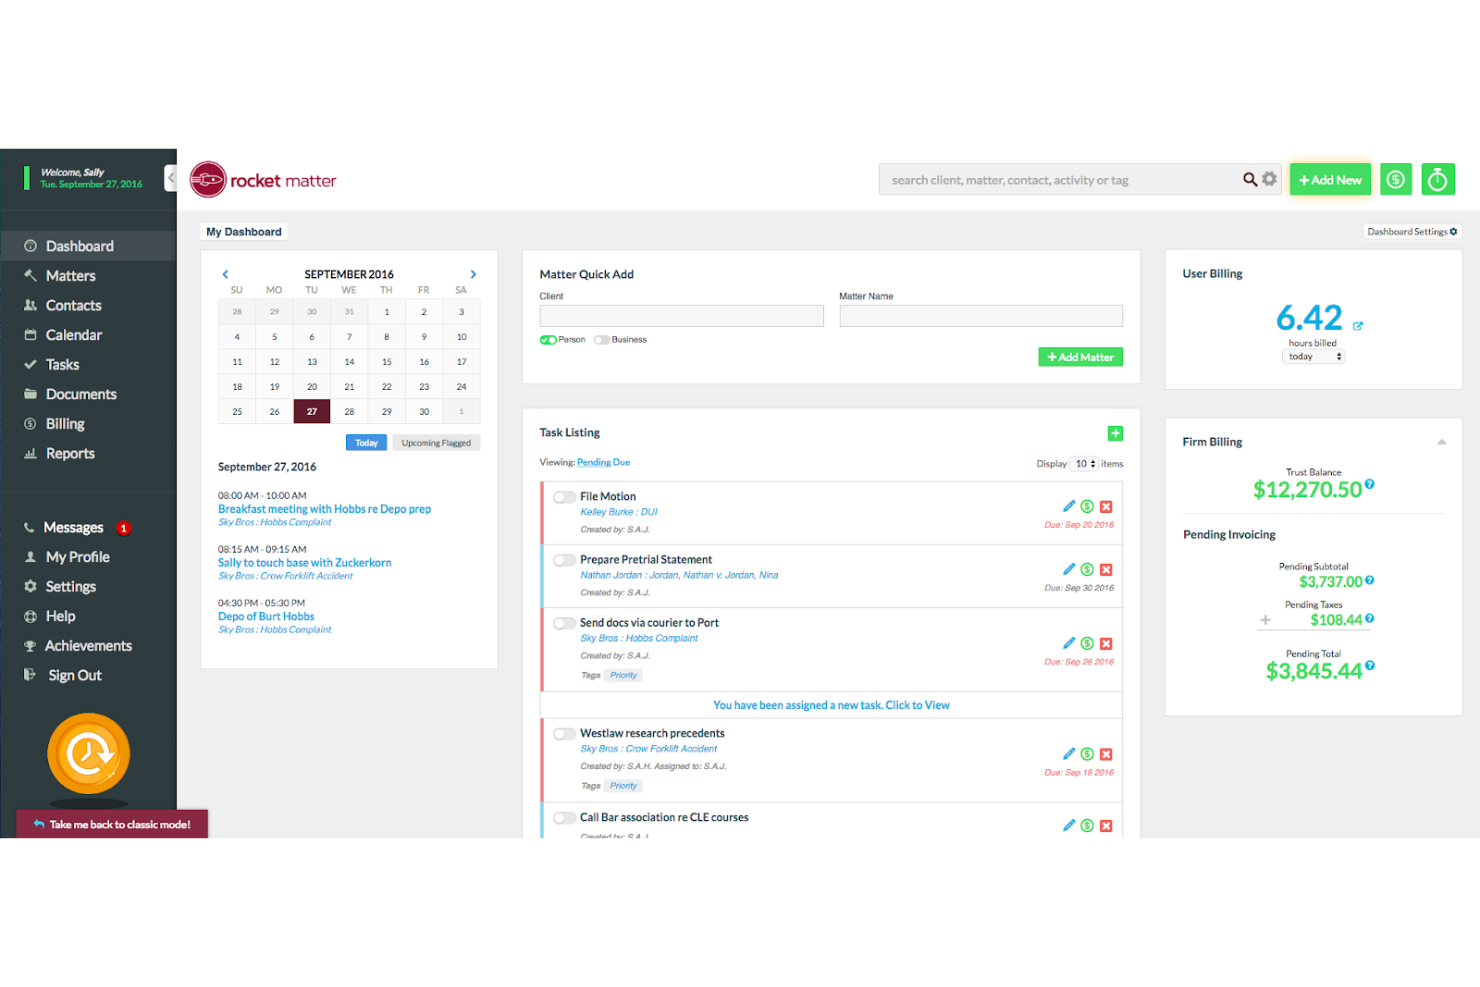Click the Add Matter button
Image resolution: width=1480 pixels, height=987 pixels.
(x=1080, y=356)
